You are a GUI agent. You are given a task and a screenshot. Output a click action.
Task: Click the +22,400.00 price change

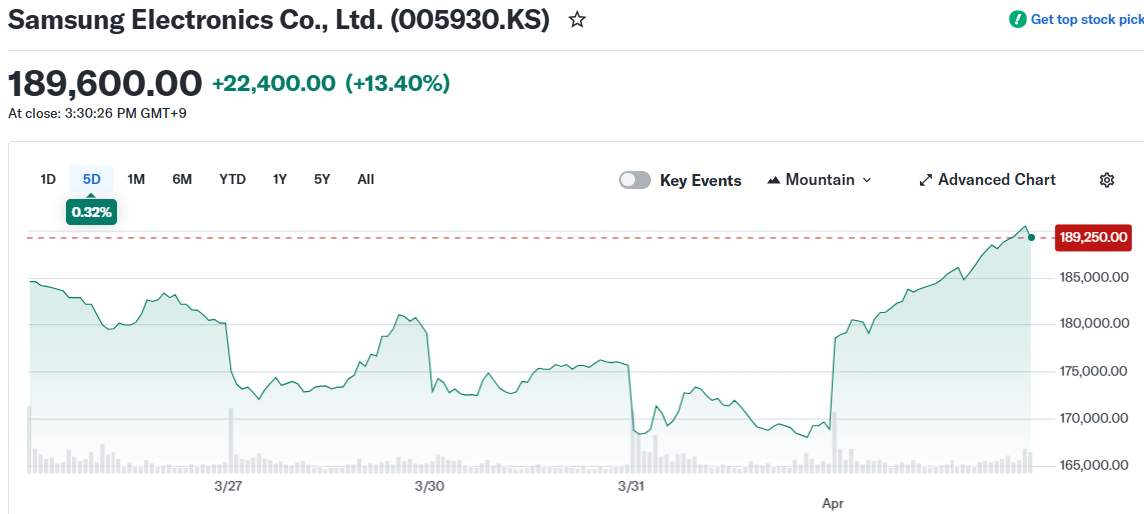pyautogui.click(x=274, y=84)
